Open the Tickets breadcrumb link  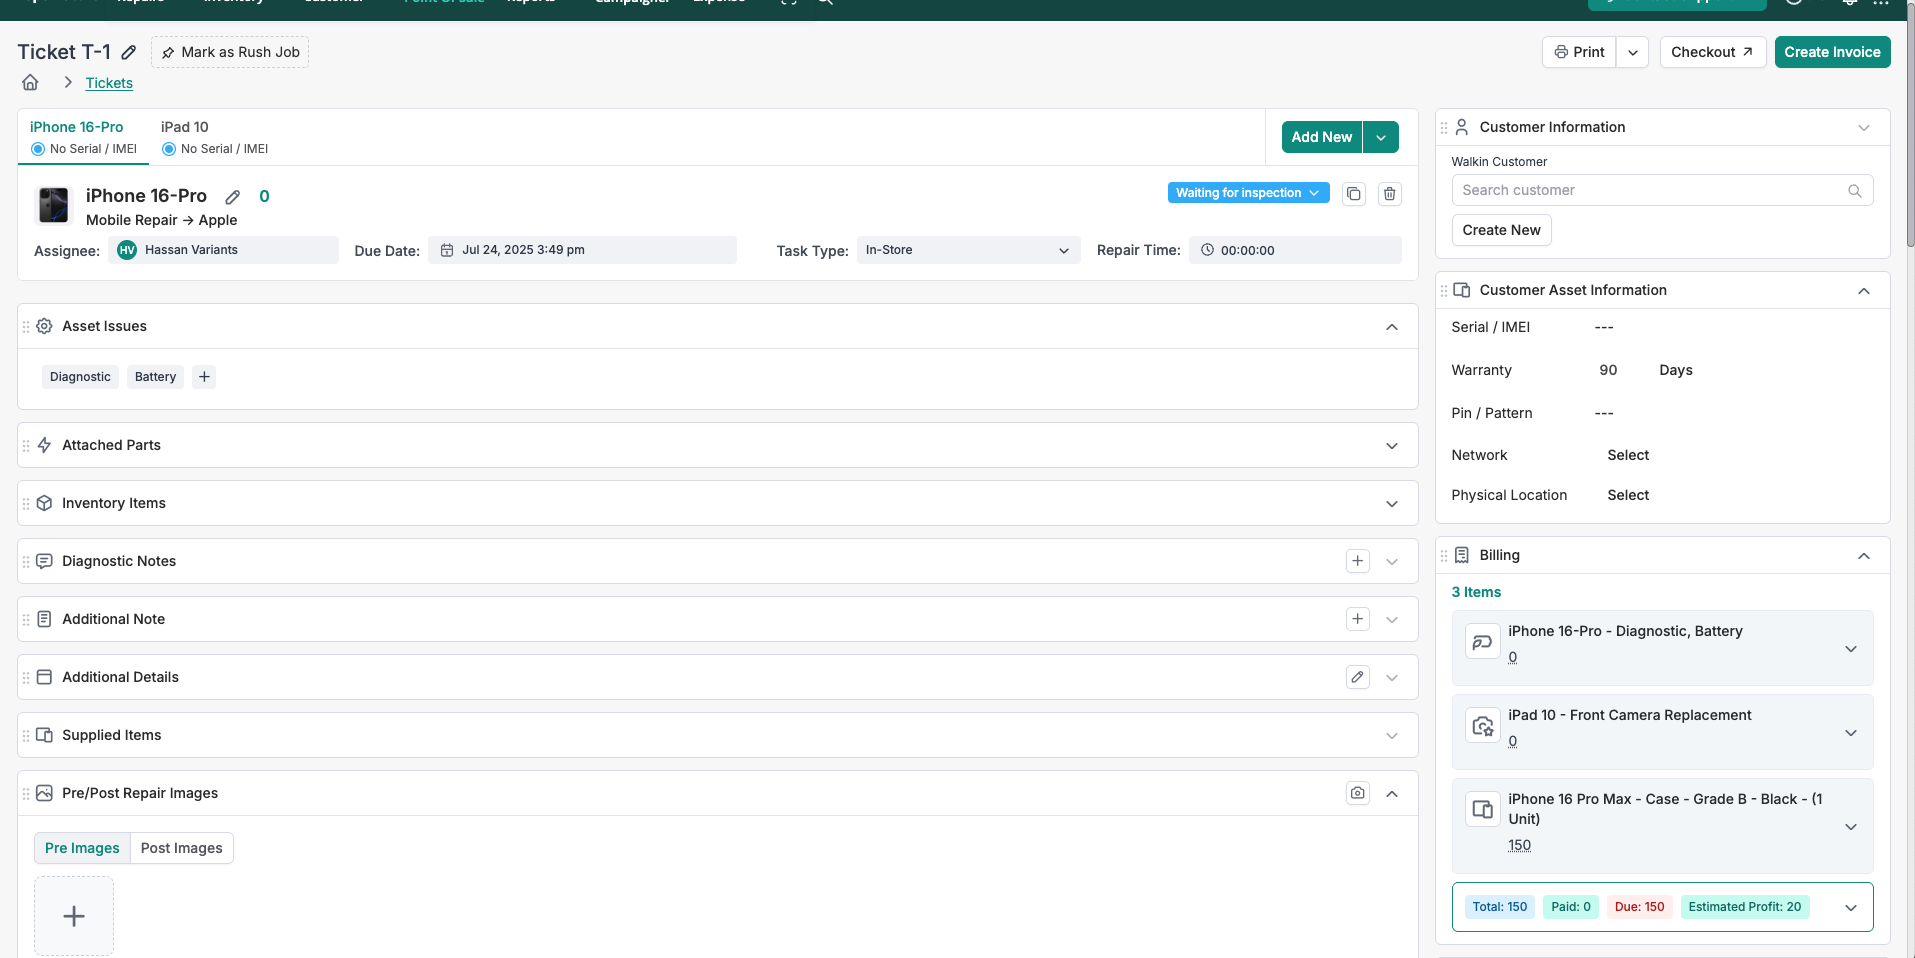(109, 83)
